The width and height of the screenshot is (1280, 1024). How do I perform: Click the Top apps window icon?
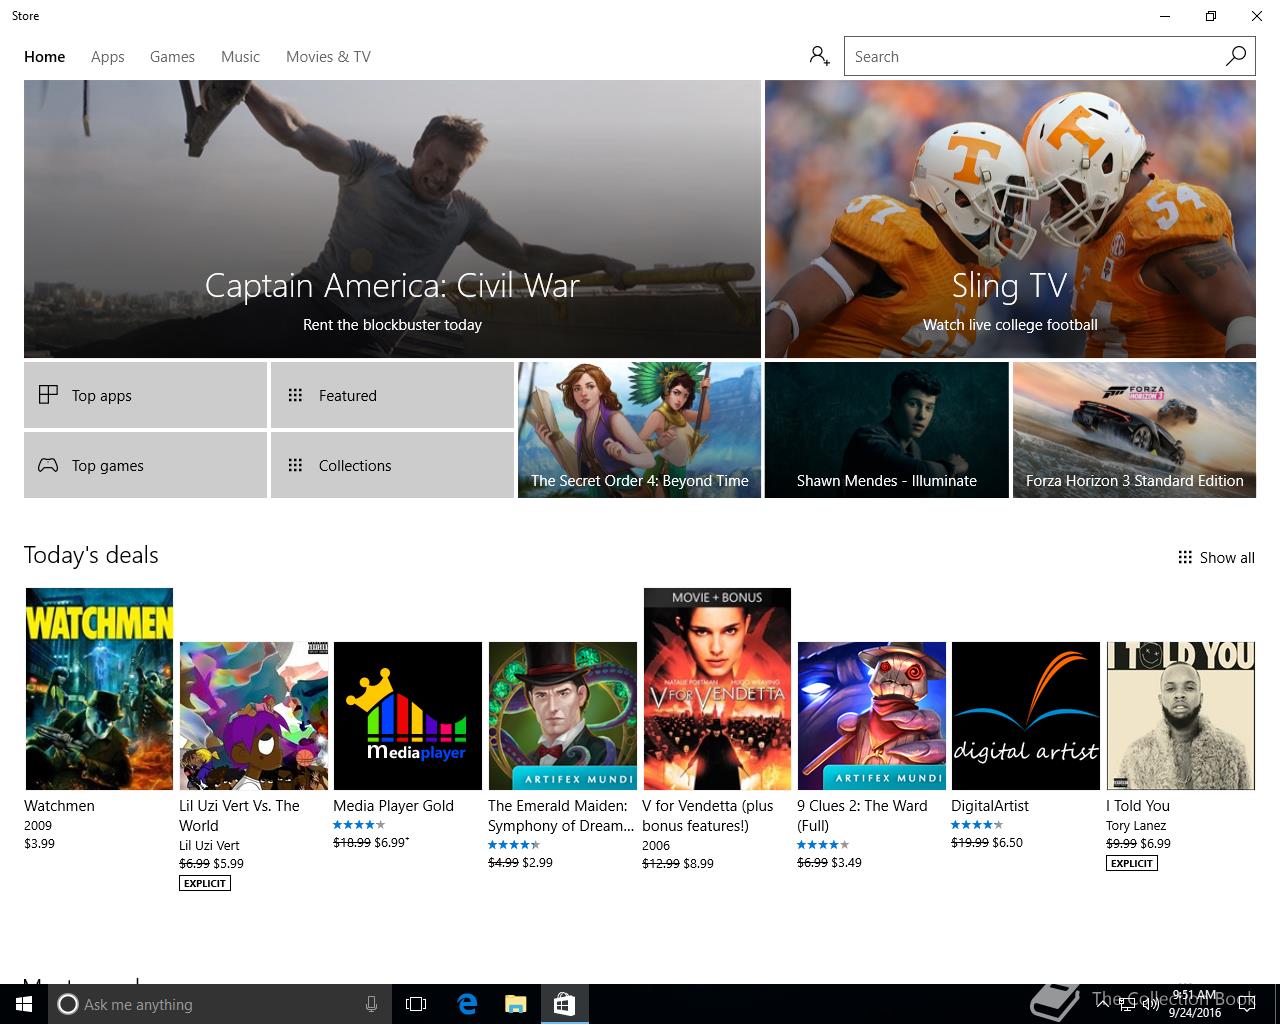[x=48, y=394]
